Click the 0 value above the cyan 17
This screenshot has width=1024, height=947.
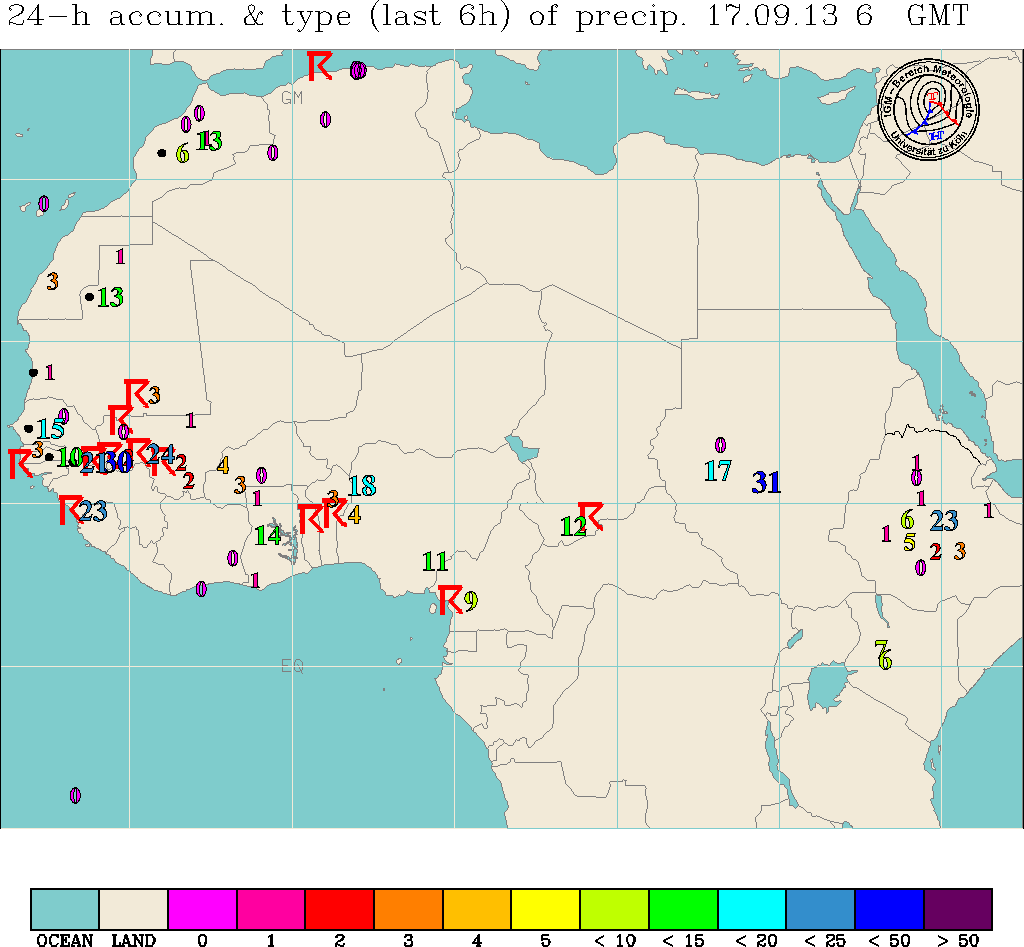[720, 445]
